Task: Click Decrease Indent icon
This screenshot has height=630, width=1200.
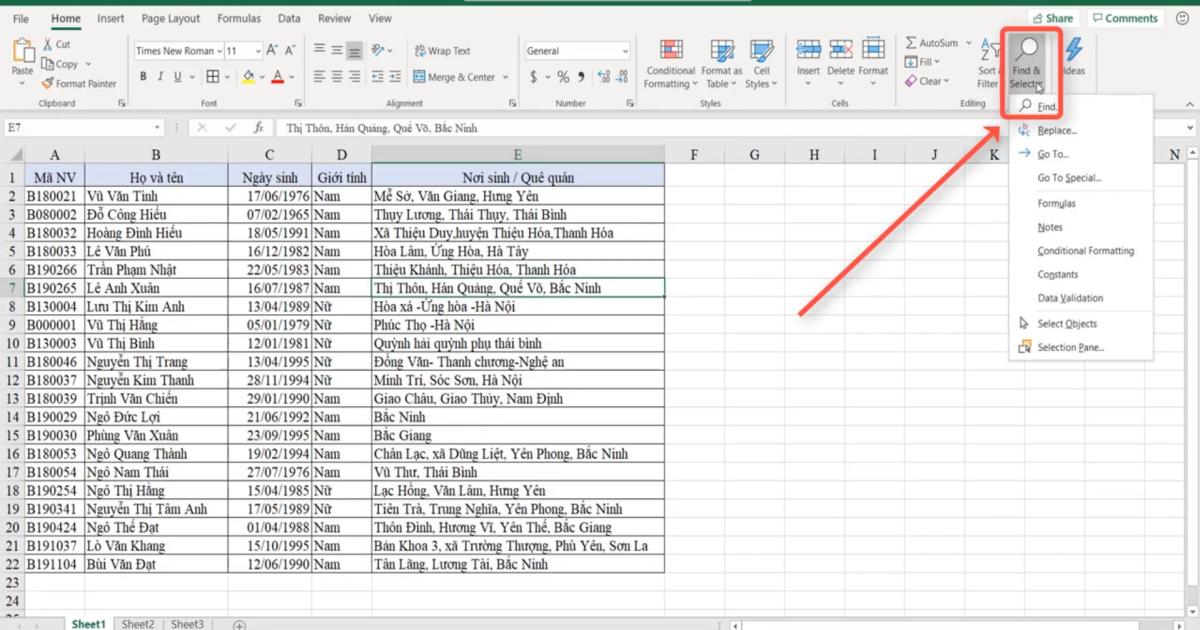Action: coord(377,77)
